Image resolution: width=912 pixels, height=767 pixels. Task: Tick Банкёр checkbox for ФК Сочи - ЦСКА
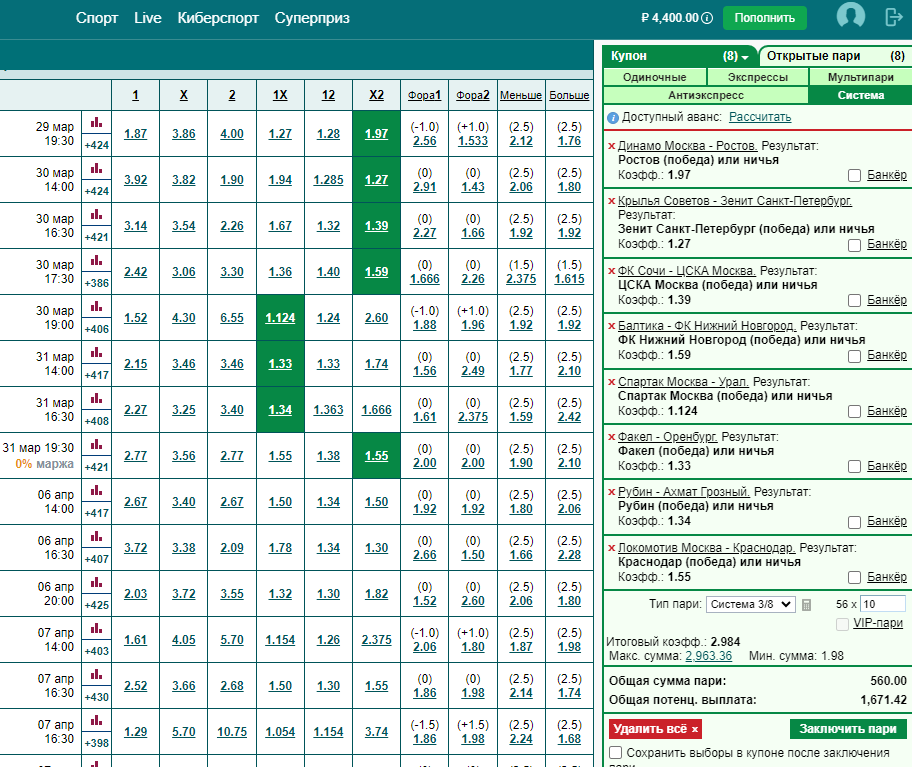point(854,301)
